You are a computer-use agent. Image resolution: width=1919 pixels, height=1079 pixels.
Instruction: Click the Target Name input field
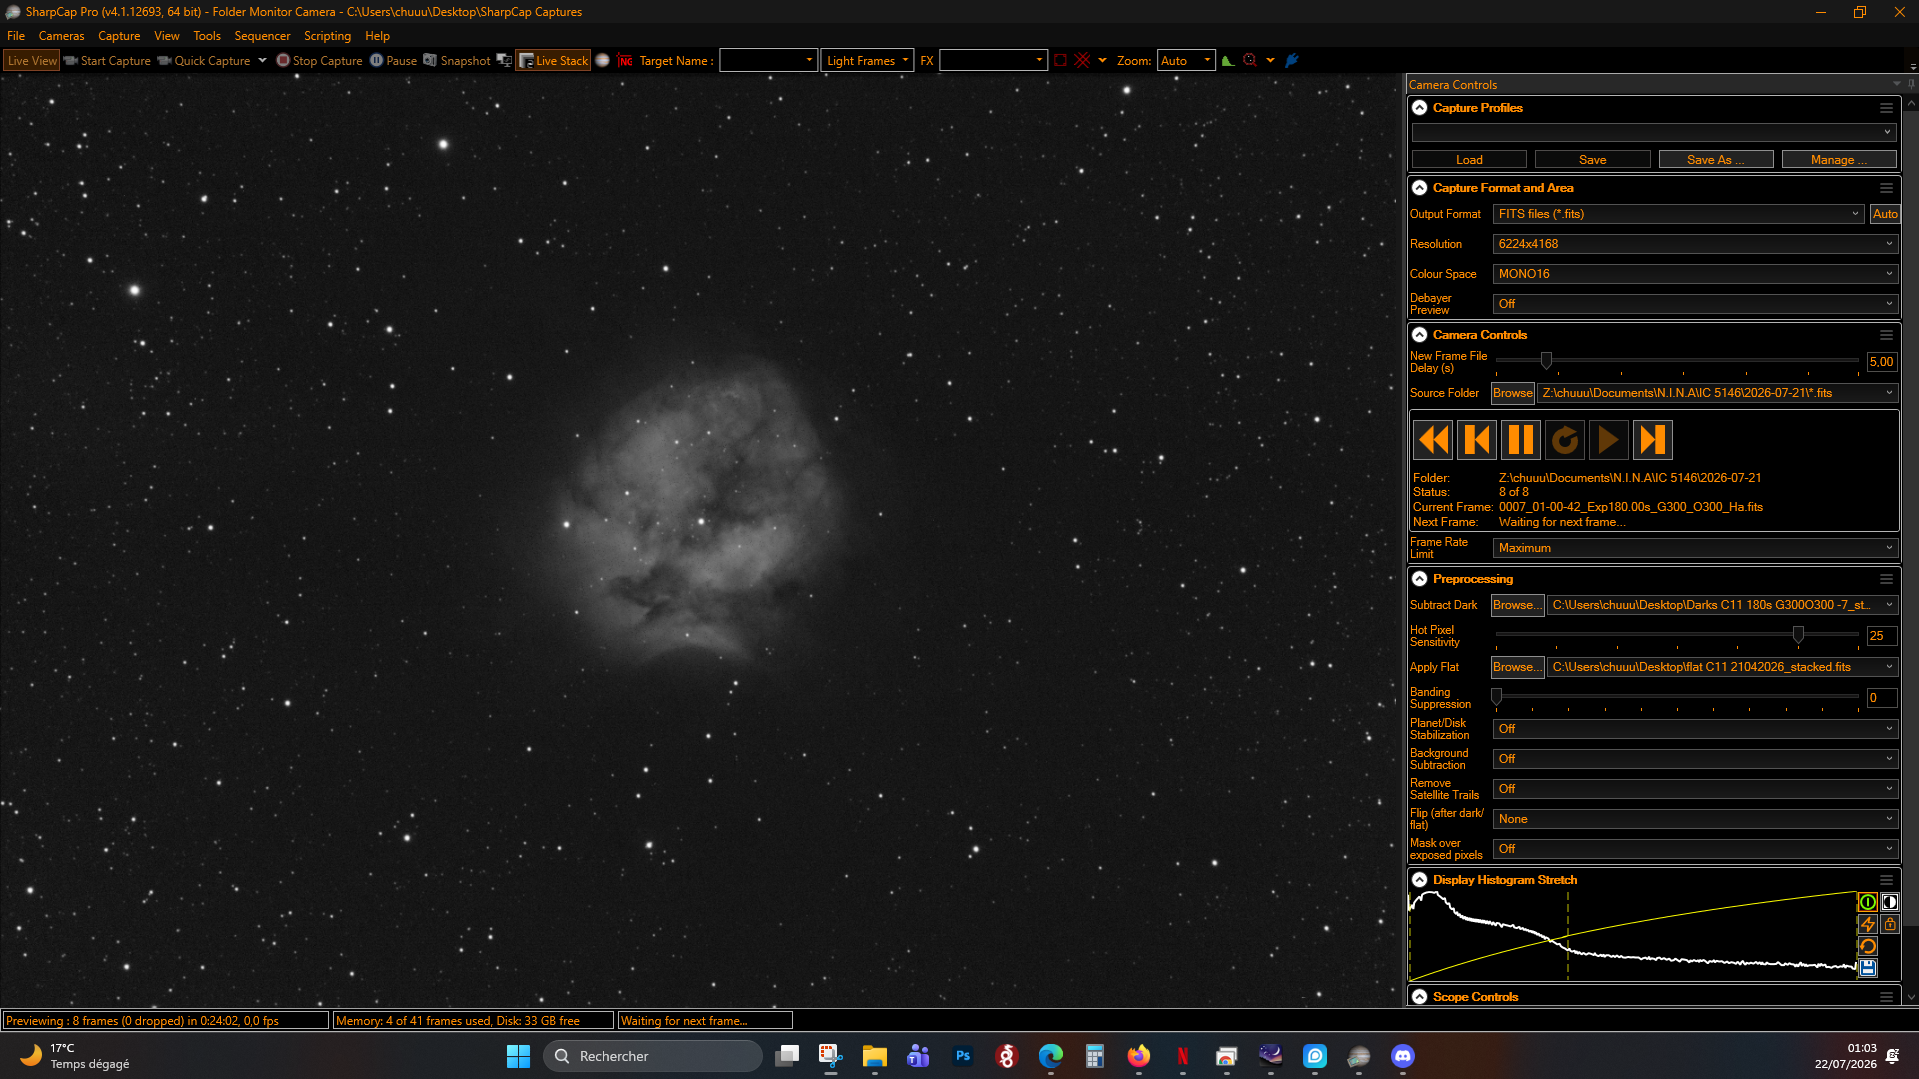pos(767,61)
